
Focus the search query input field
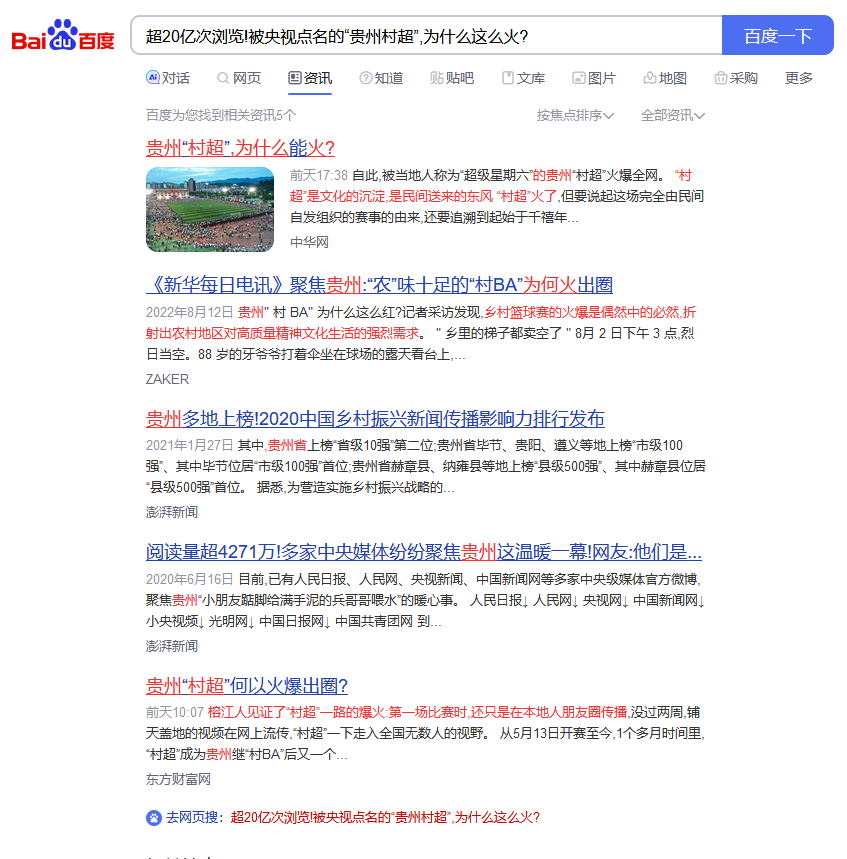426,36
